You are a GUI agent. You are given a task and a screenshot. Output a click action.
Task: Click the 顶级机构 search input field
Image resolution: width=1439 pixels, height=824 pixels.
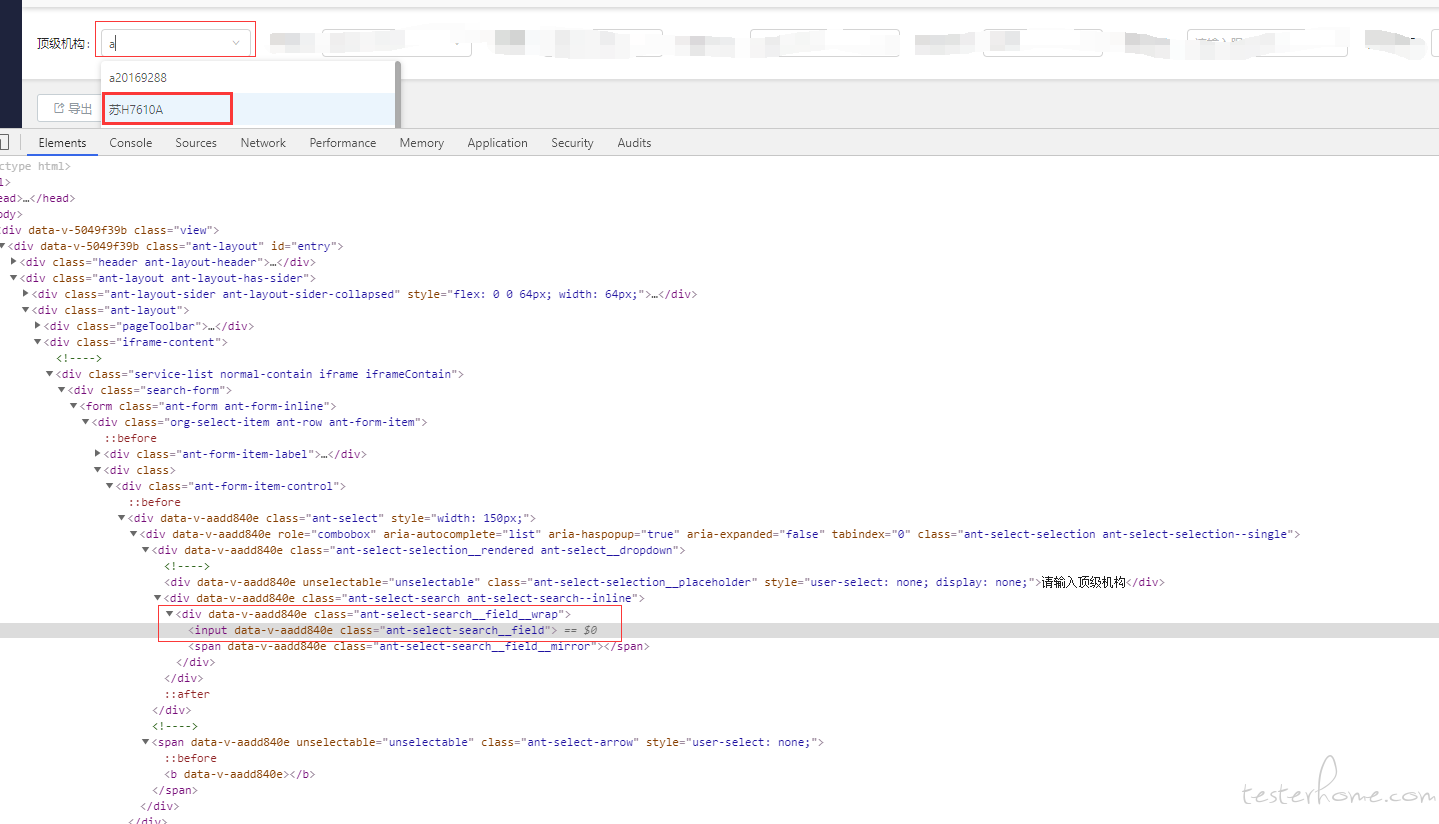click(174, 43)
